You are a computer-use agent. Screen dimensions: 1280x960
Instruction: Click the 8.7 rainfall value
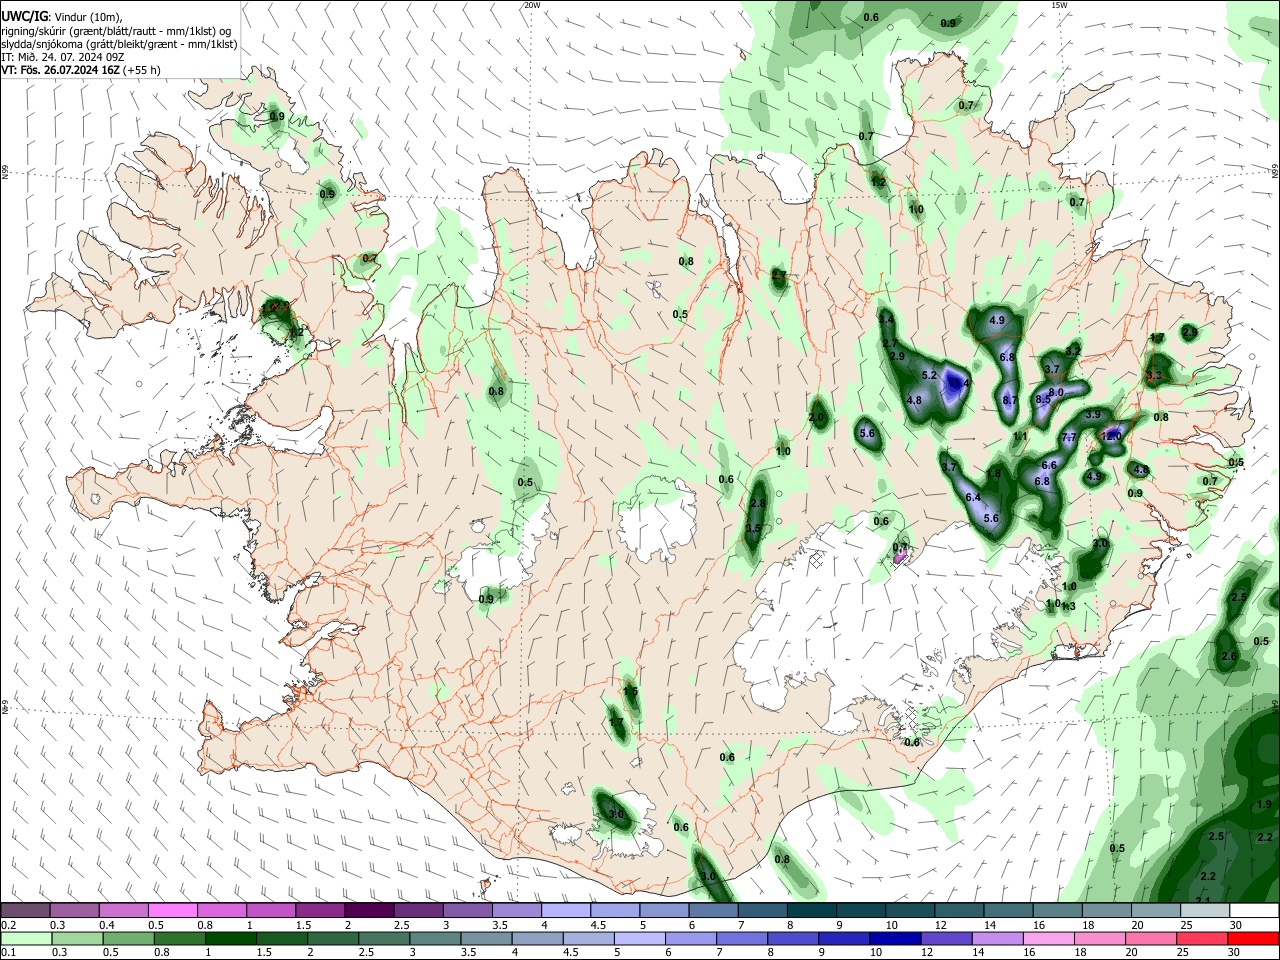pyautogui.click(x=1010, y=400)
